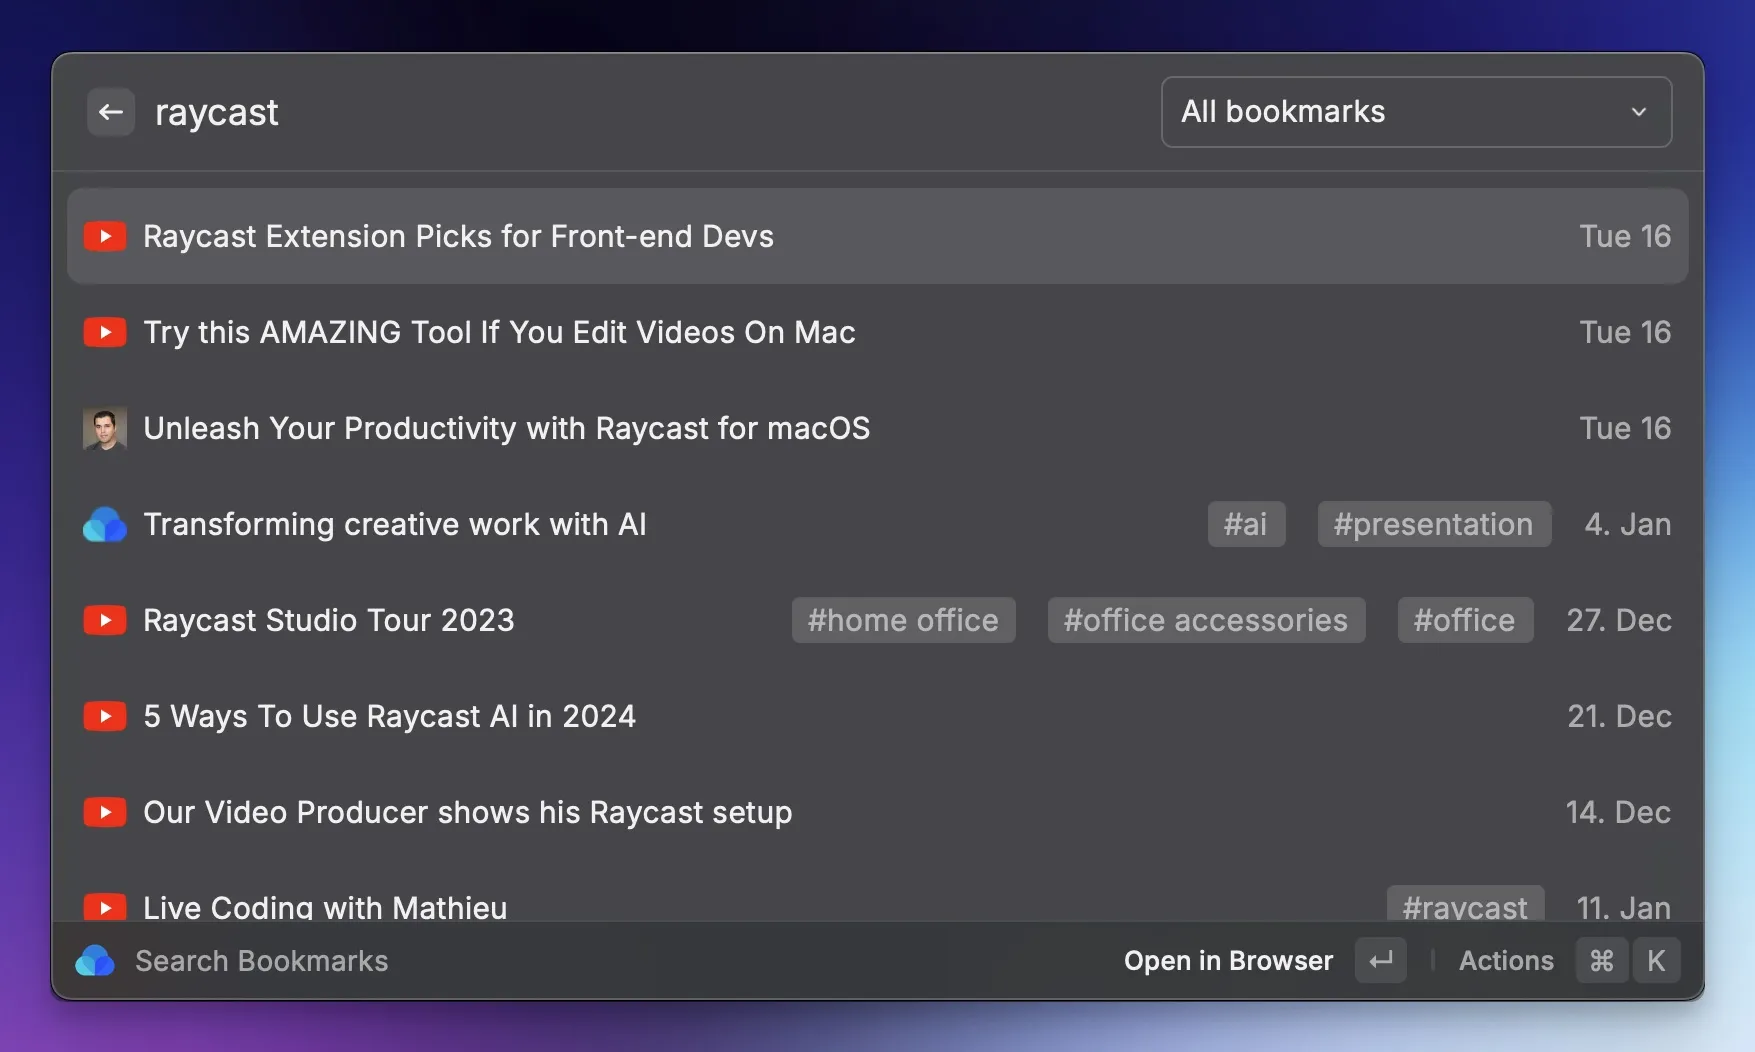
Task: Click the #office accessories tag
Action: [1206, 620]
